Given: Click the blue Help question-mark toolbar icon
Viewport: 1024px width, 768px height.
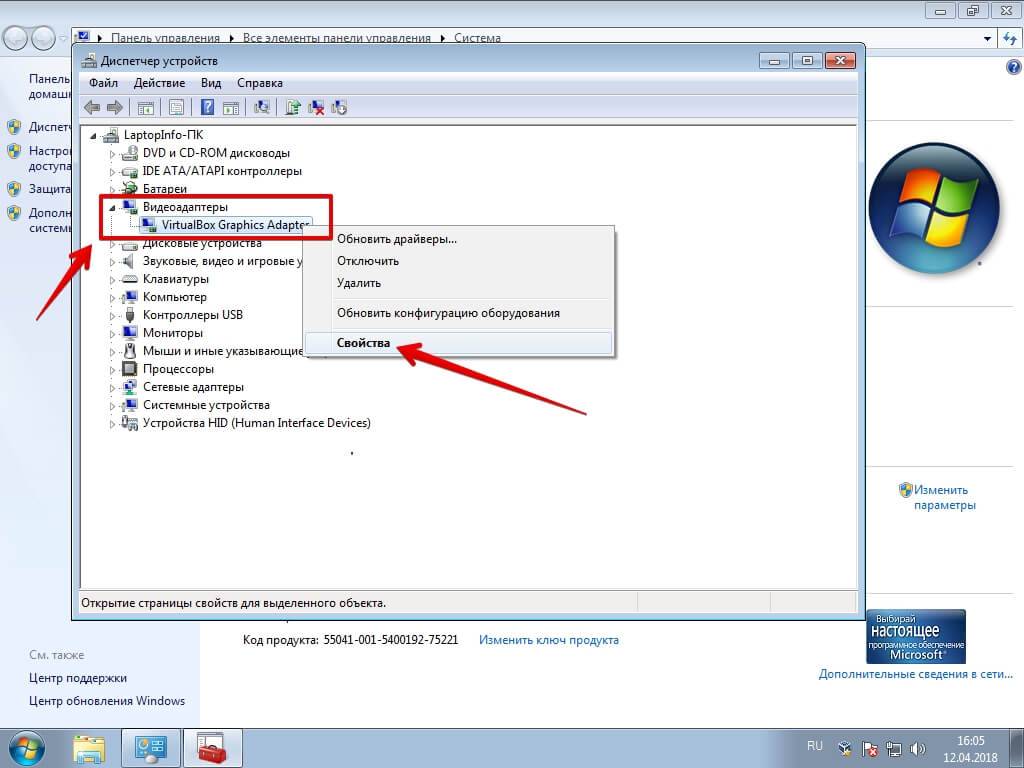Looking at the screenshot, I should (207, 107).
